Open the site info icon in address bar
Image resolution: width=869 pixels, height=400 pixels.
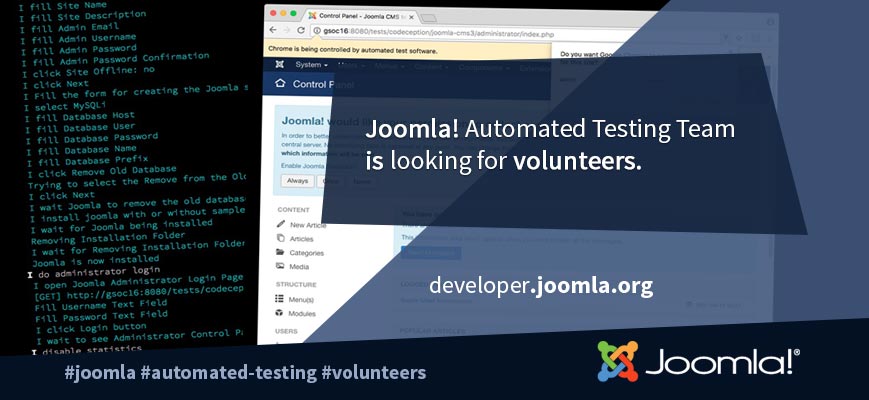tap(316, 31)
